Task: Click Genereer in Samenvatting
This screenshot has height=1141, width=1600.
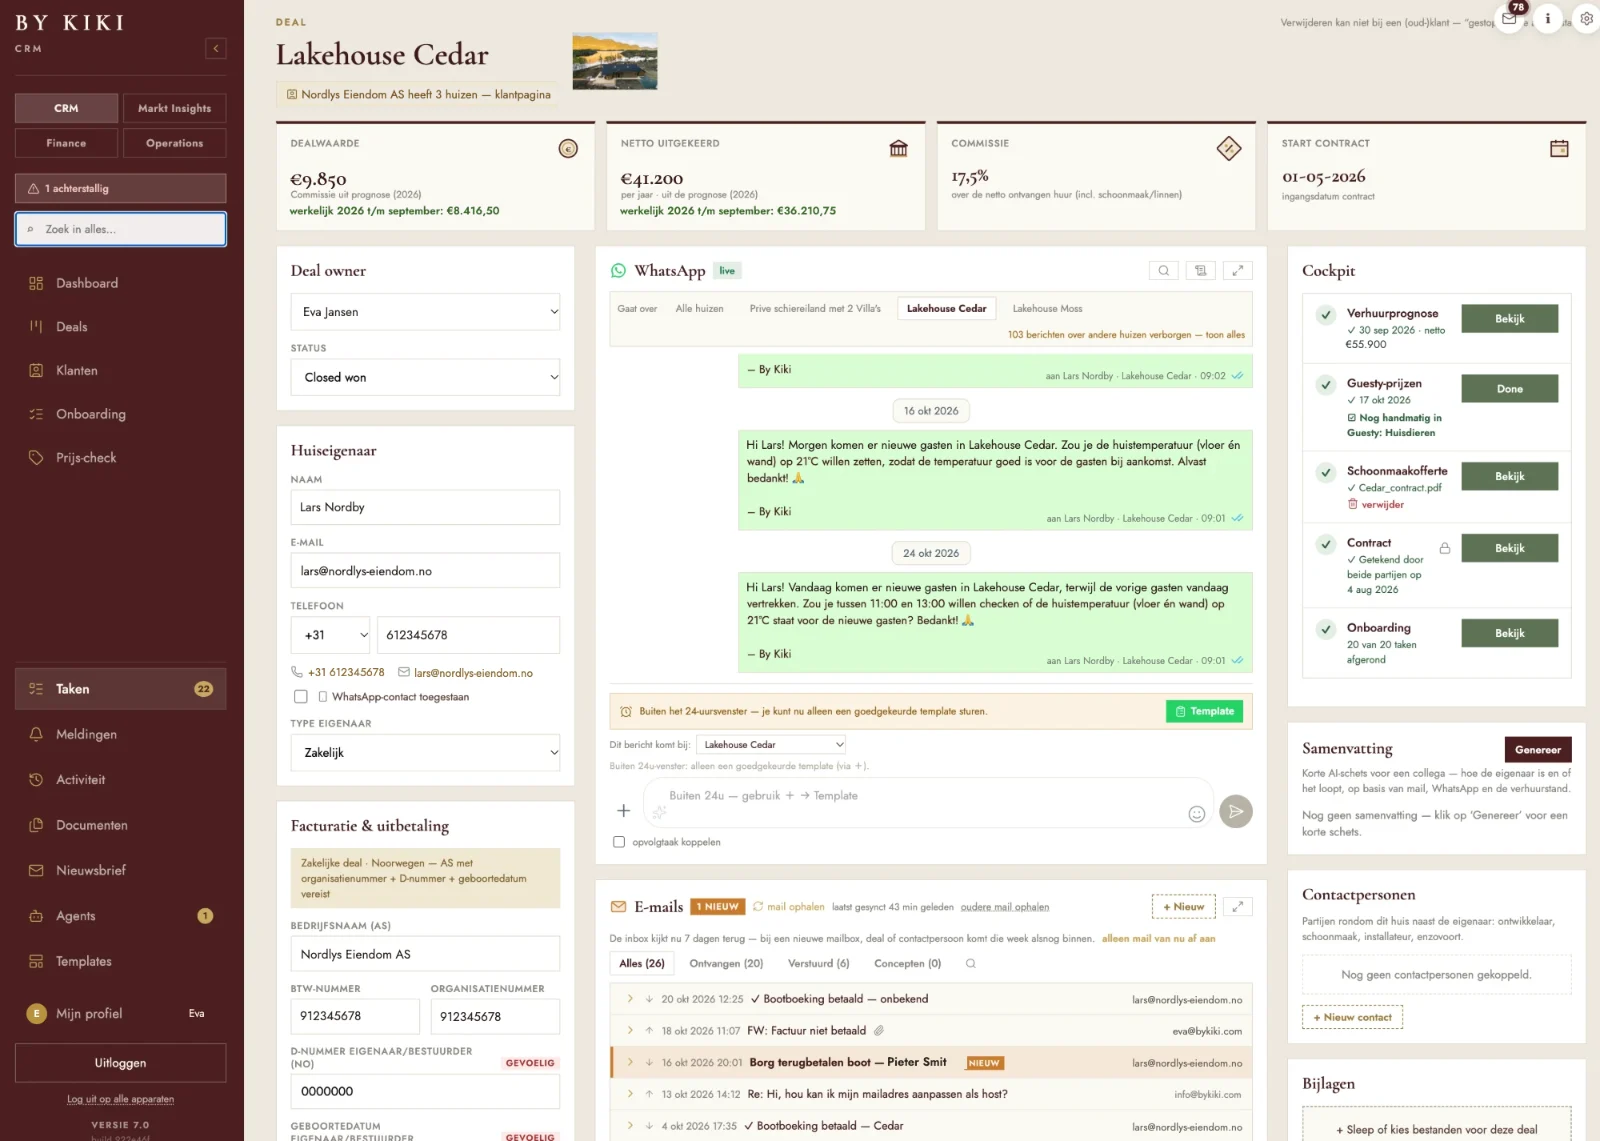Action: 1538,749
